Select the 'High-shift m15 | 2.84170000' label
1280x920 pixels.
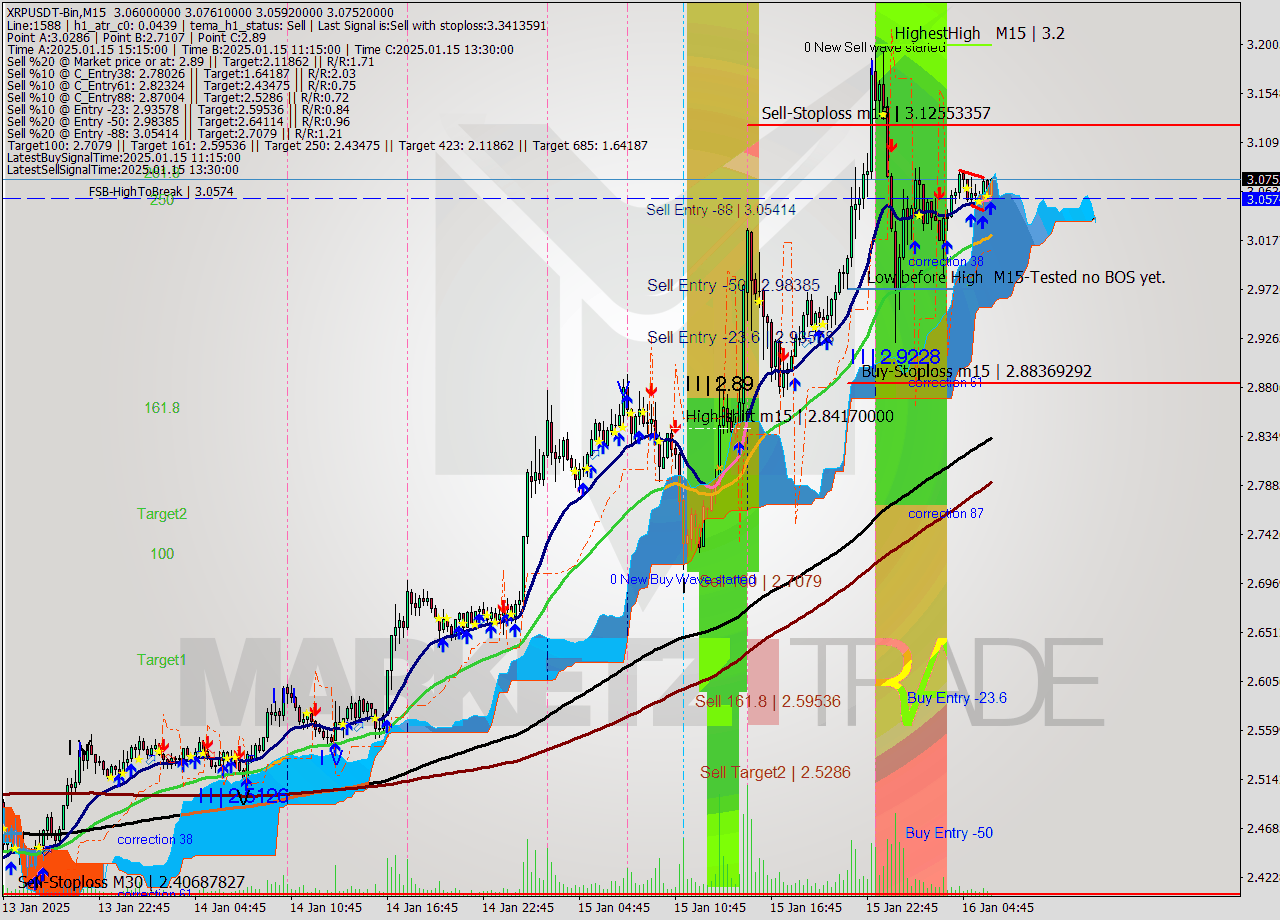[789, 415]
